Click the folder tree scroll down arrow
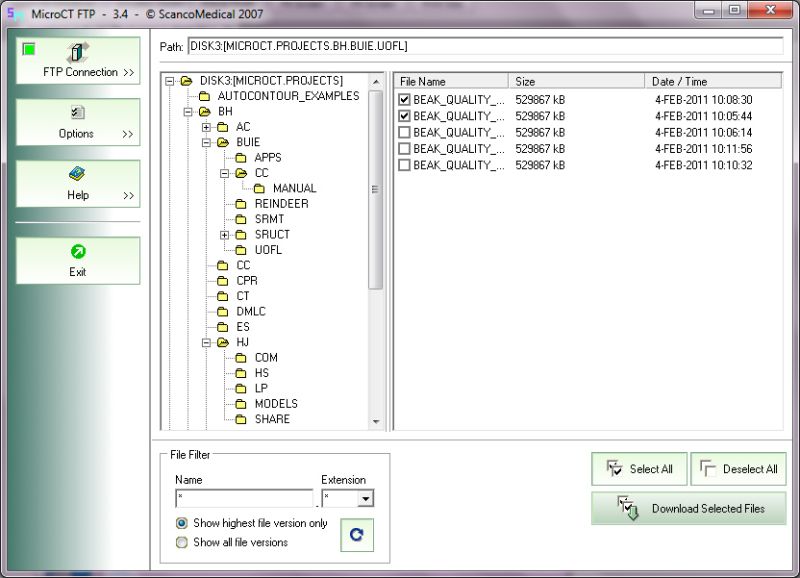The width and height of the screenshot is (800, 578). (x=376, y=422)
